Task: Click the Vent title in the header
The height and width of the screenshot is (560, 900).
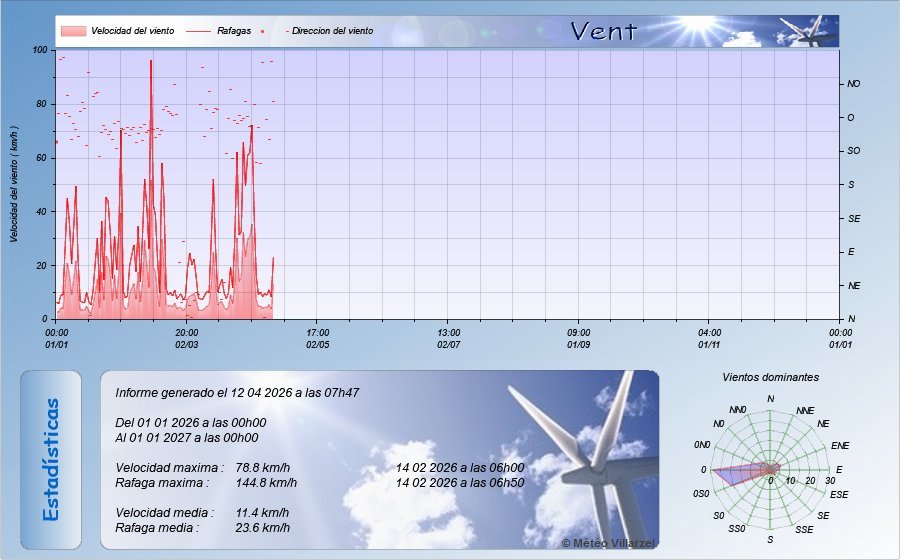Action: [603, 32]
